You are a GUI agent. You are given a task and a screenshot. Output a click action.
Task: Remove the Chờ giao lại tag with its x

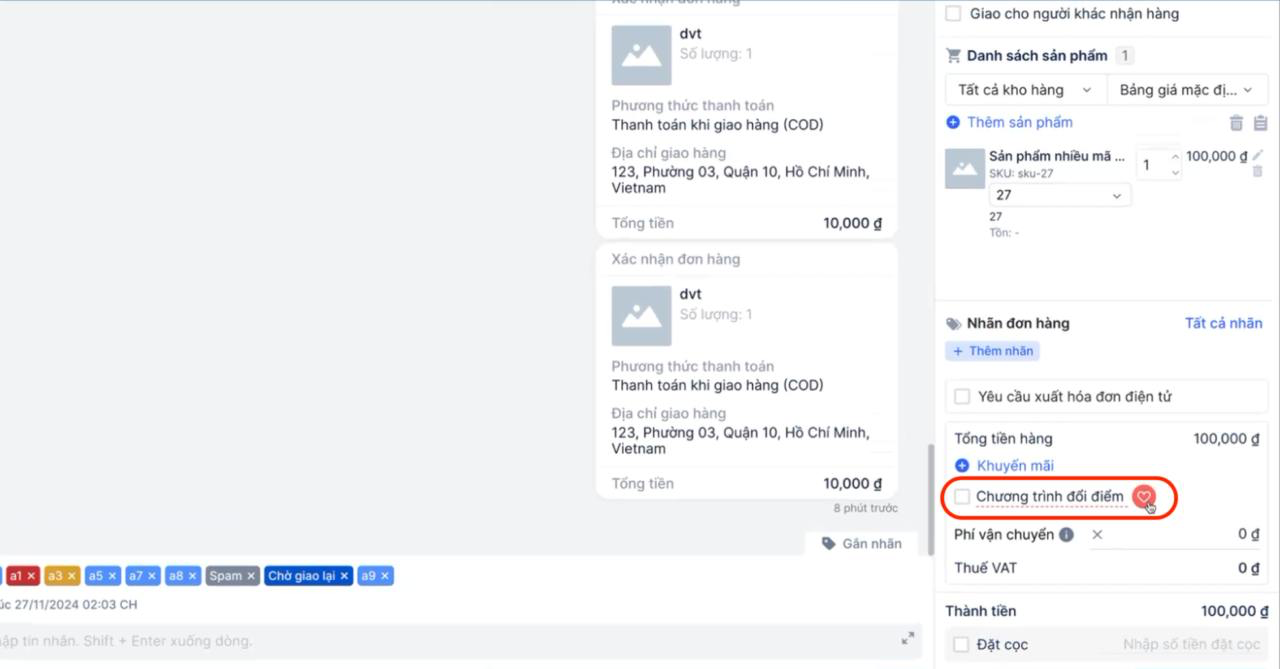344,576
